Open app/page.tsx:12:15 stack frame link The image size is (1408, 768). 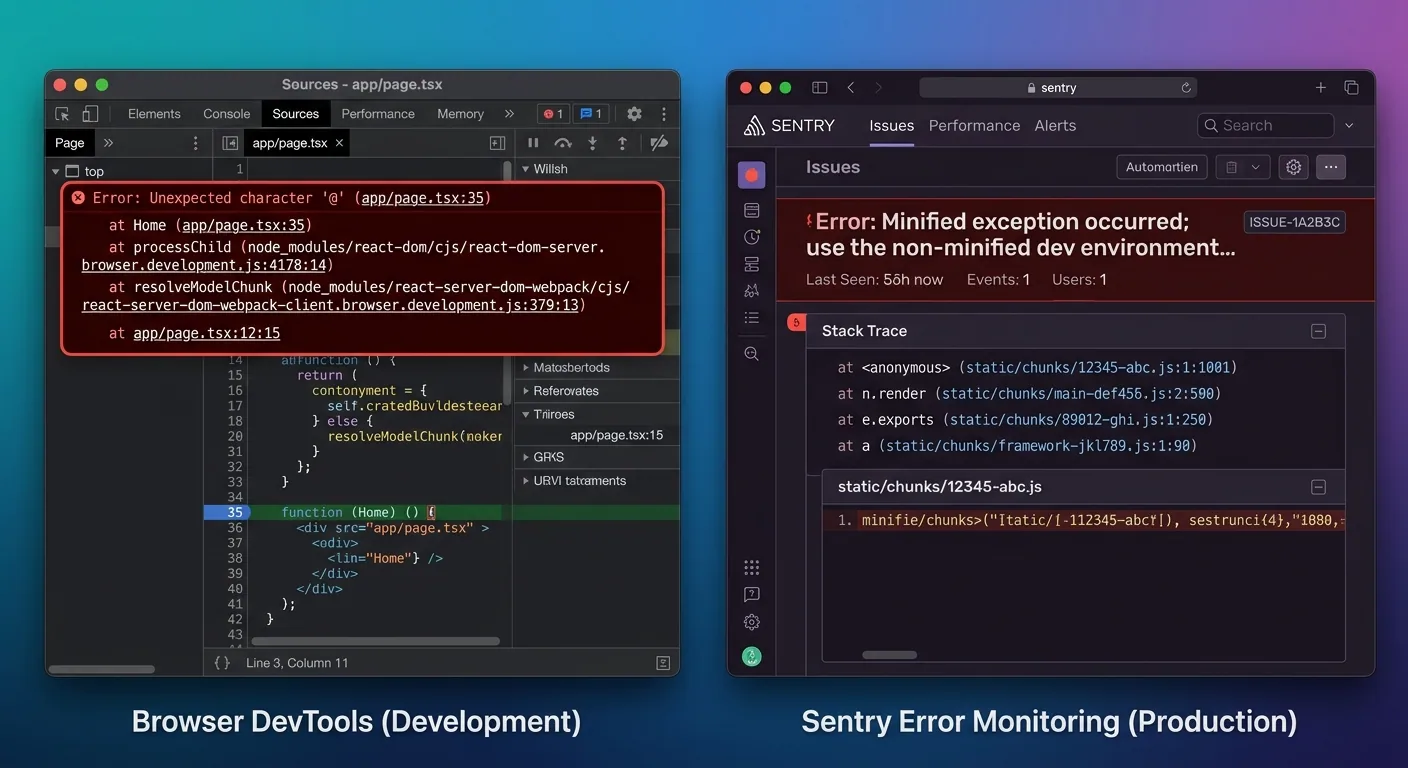(x=207, y=333)
